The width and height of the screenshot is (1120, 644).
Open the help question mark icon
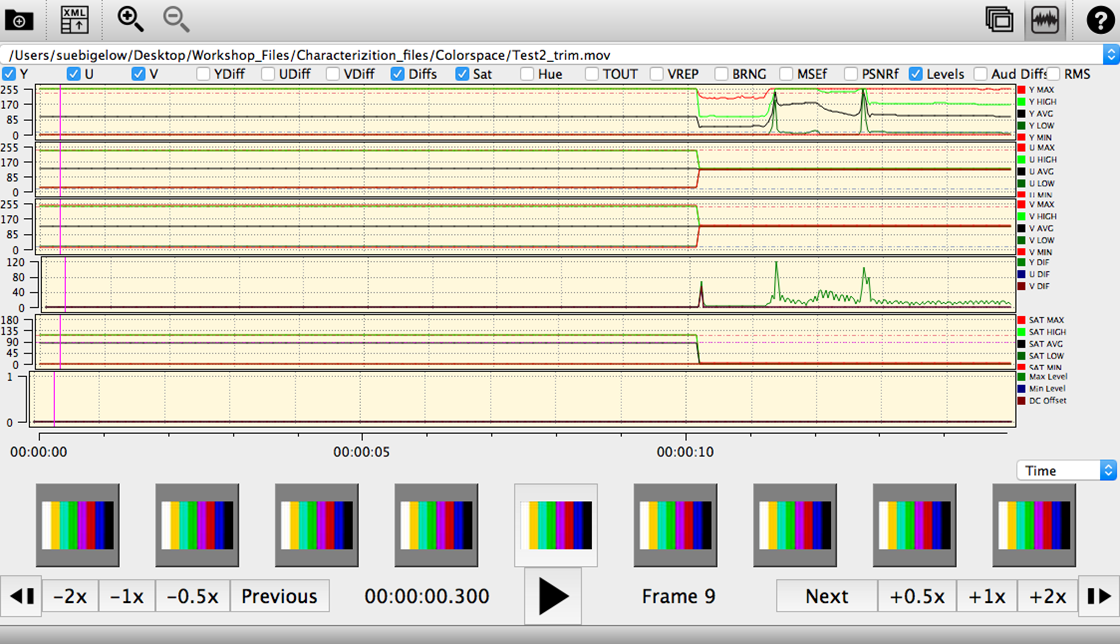1100,20
